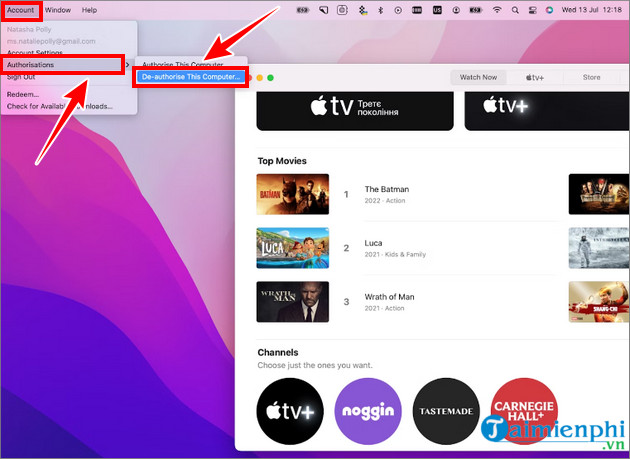Switch to Apple TV+ tab
The image size is (630, 459).
coord(534,77)
